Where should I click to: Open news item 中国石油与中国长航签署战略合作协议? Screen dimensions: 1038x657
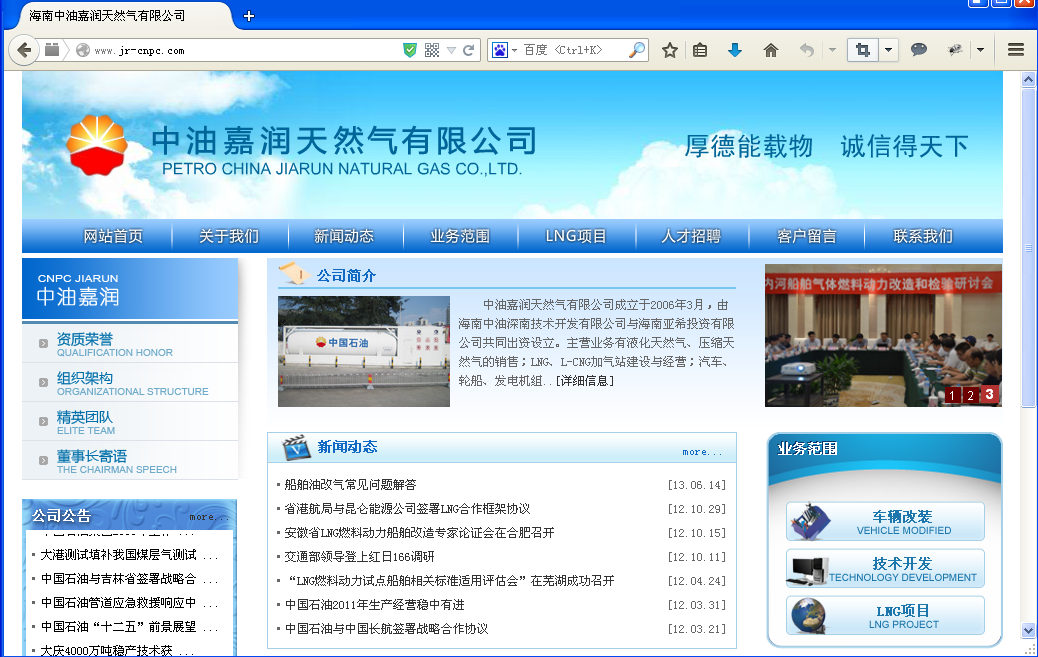(x=387, y=629)
